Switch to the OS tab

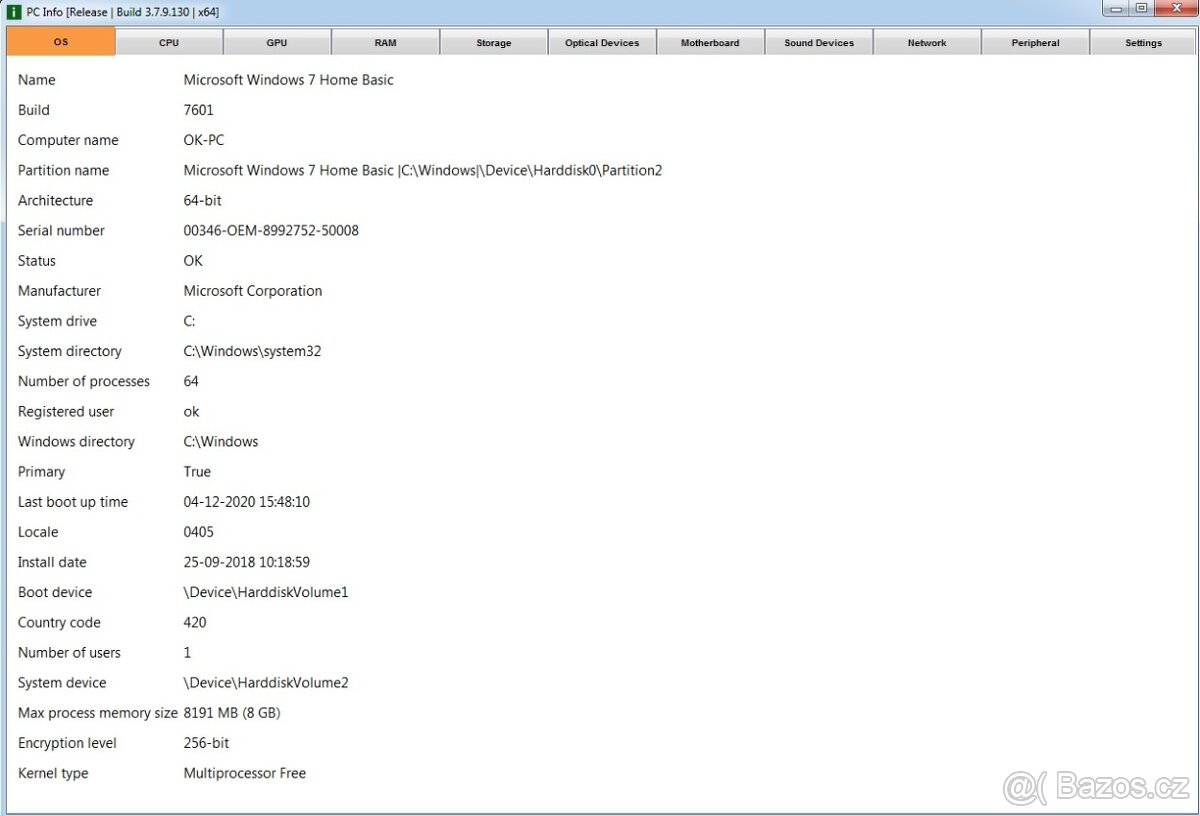tap(61, 42)
